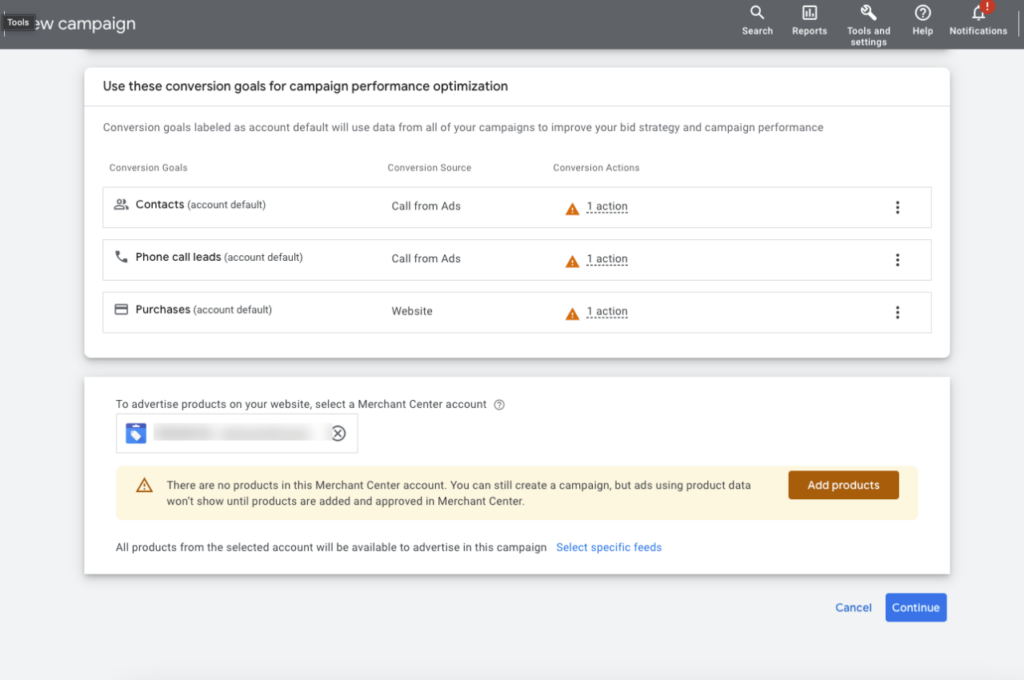Open three-dot menu for Purchases goal
The image size is (1024, 680).
coord(897,312)
